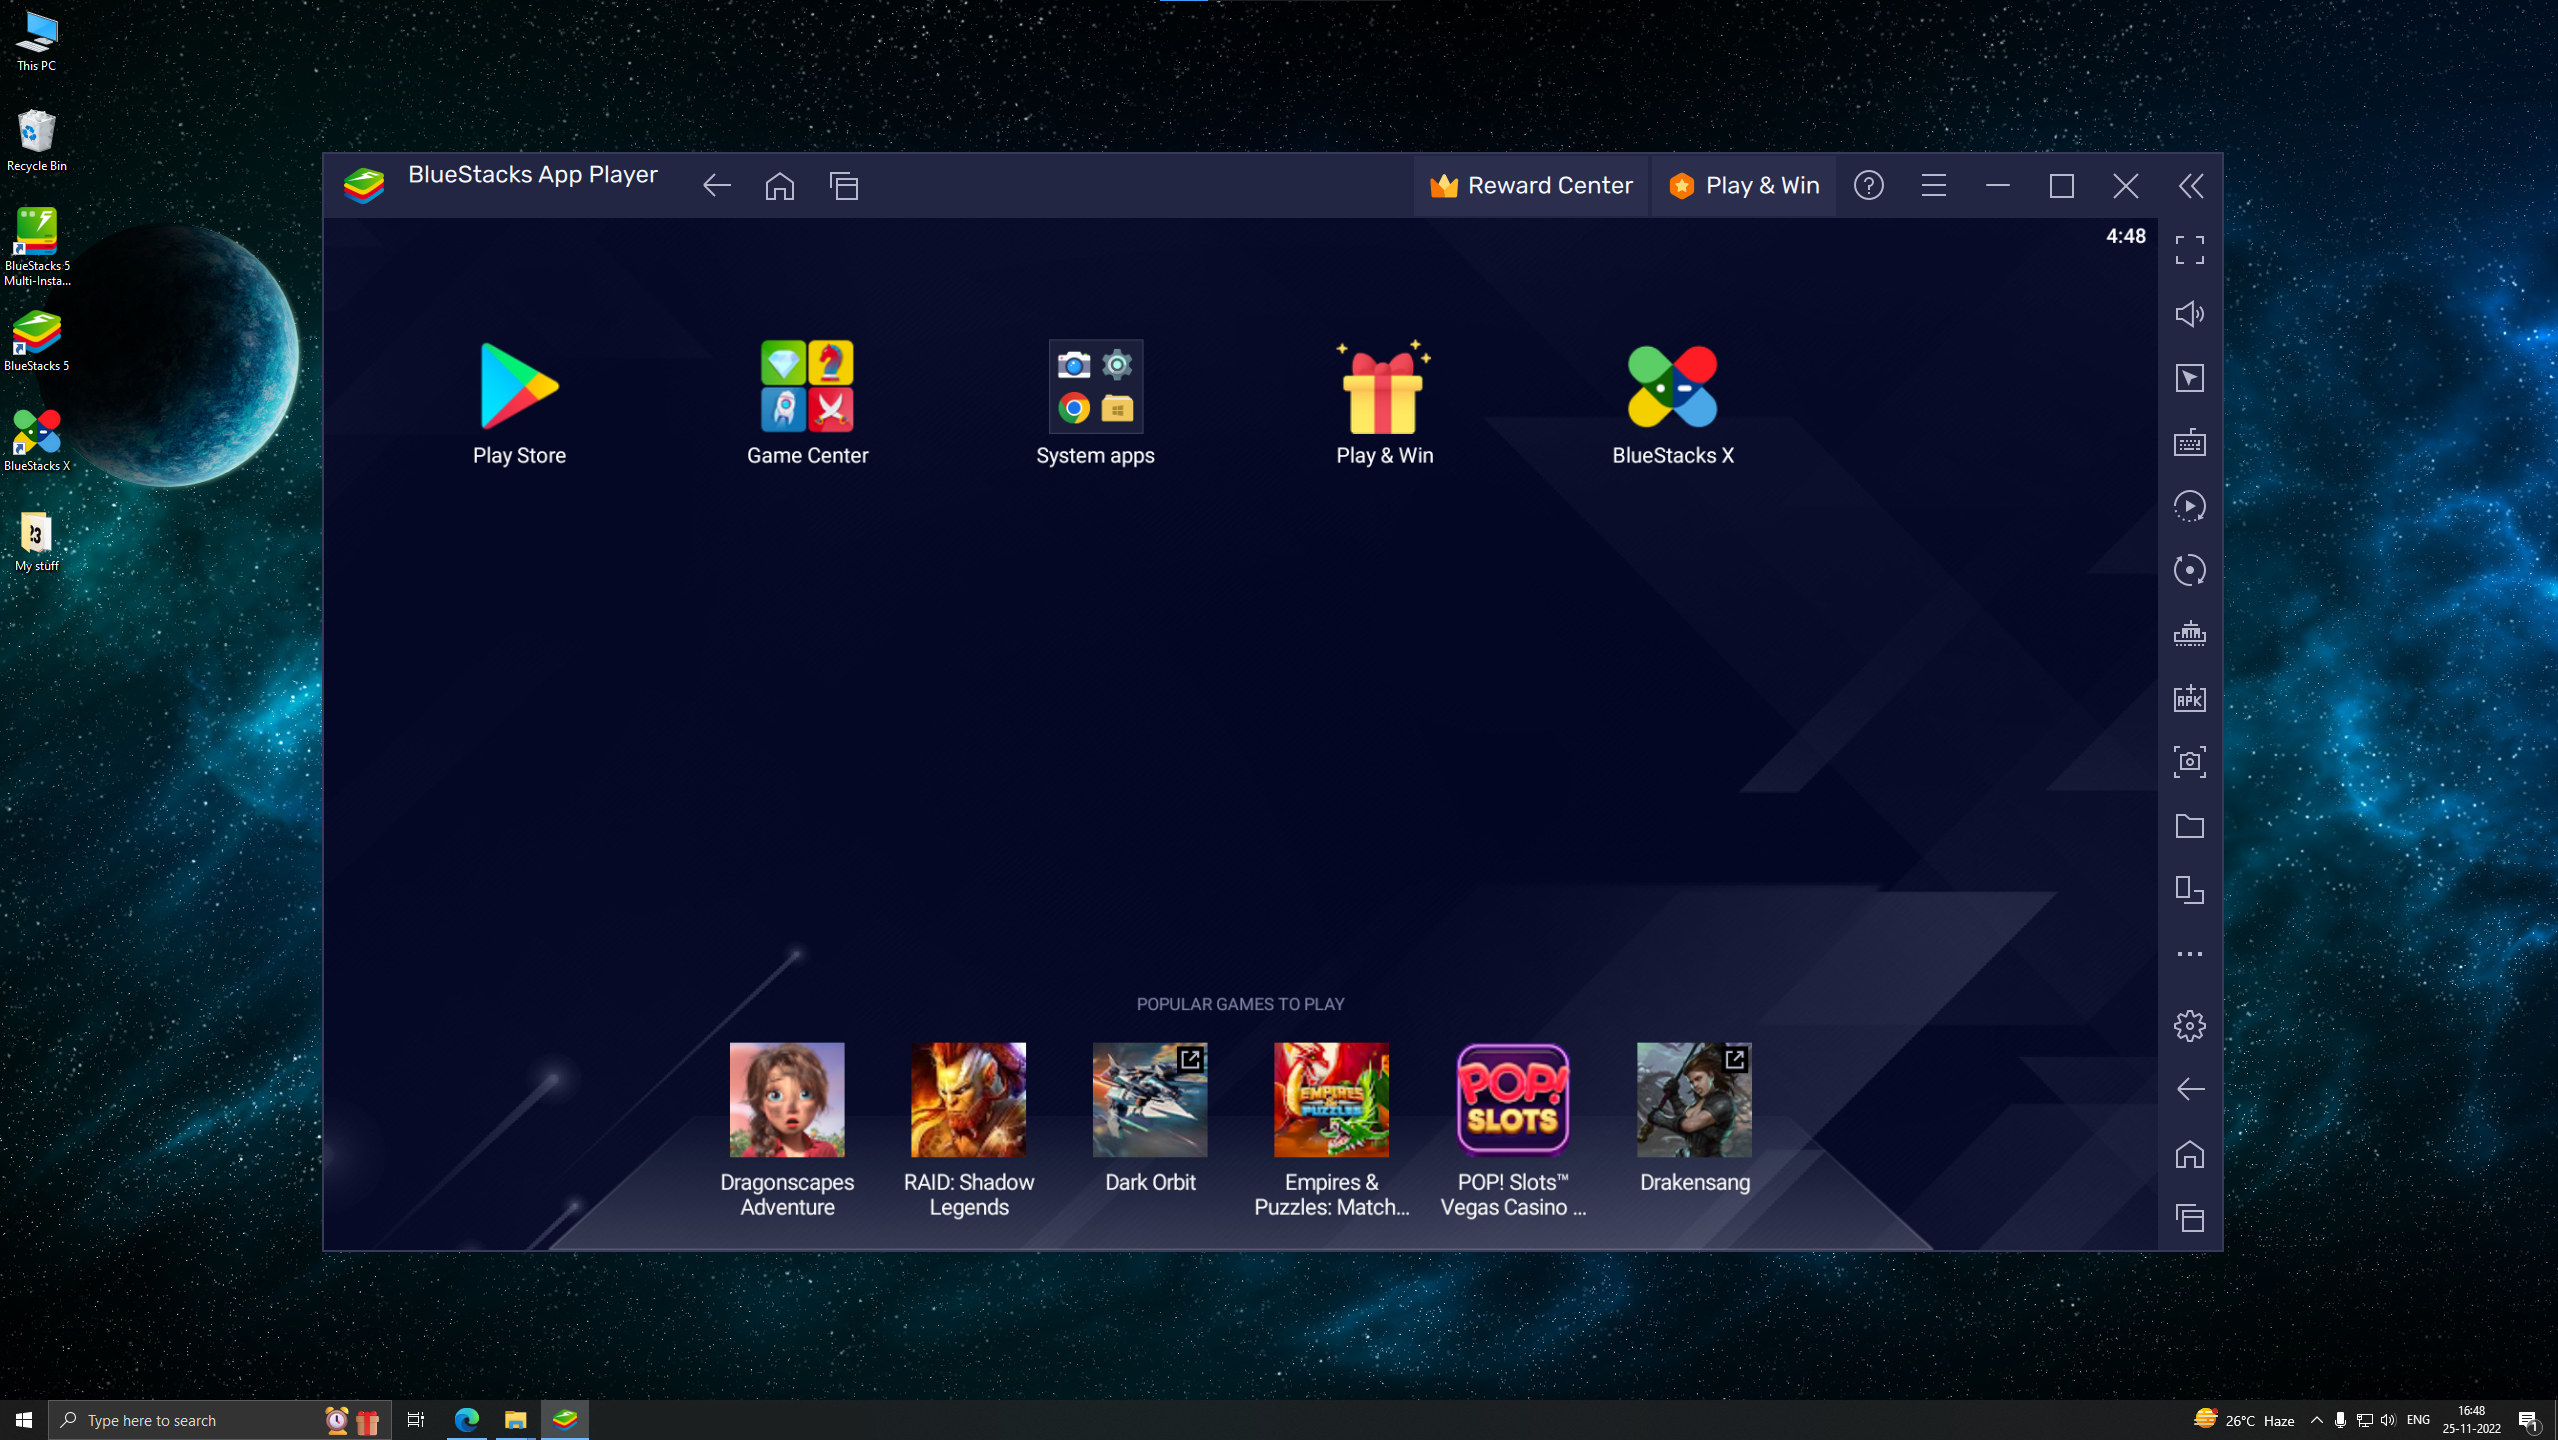The image size is (2558, 1440).
Task: Open the Windows Start menu
Action: (x=24, y=1420)
